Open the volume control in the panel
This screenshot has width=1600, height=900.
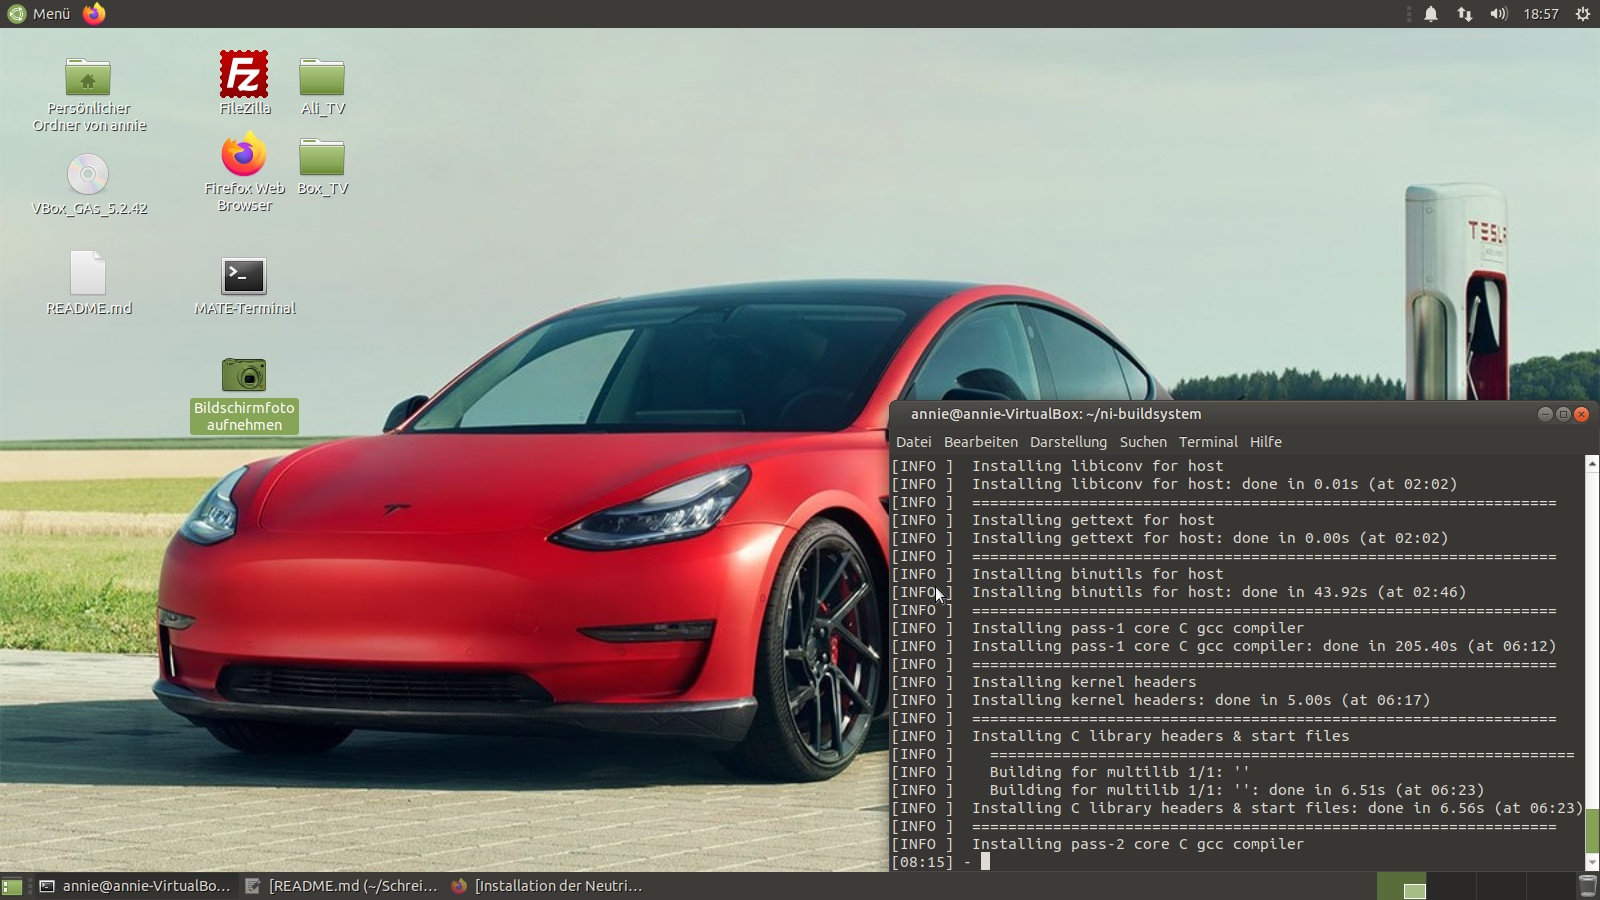click(x=1498, y=14)
